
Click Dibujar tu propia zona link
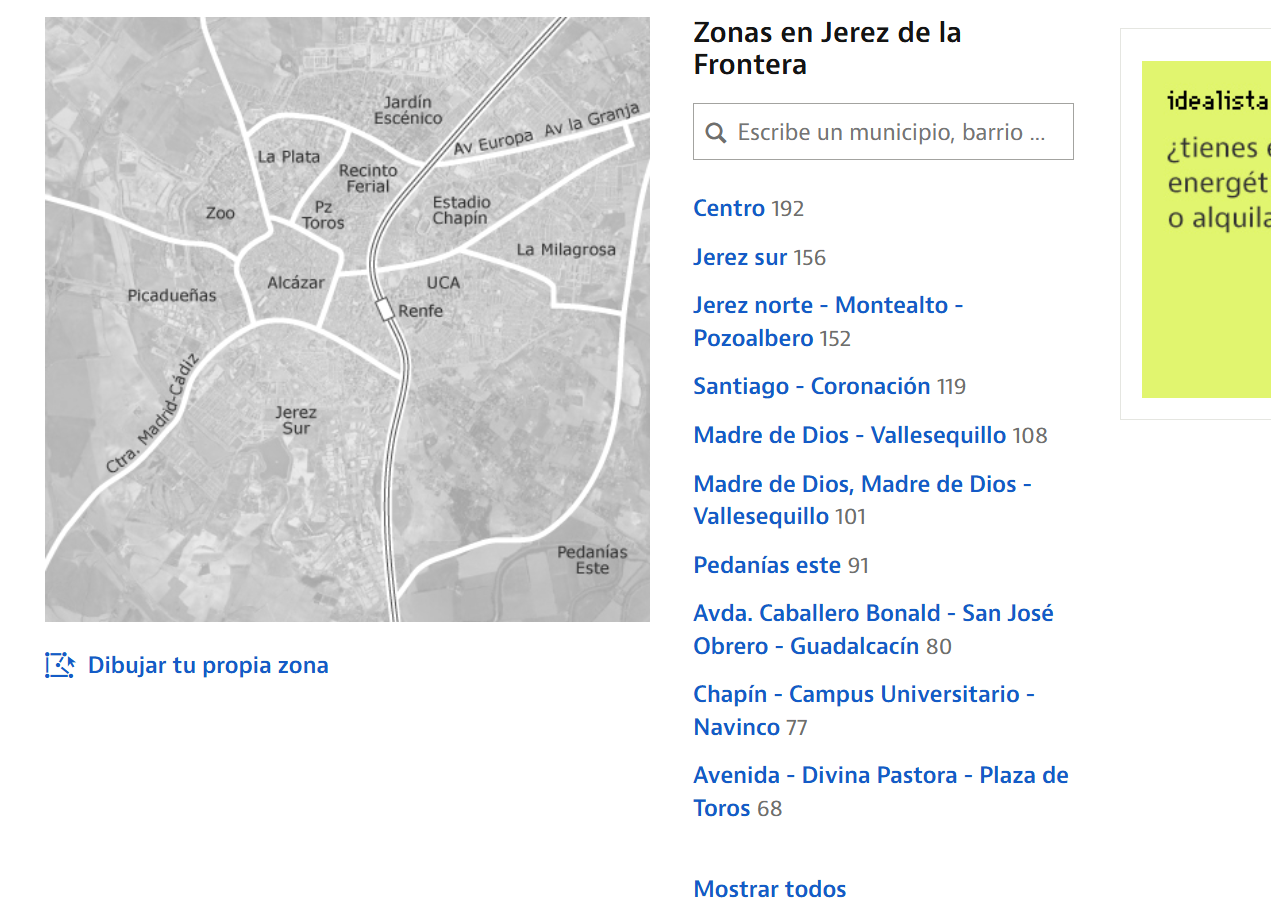click(208, 665)
